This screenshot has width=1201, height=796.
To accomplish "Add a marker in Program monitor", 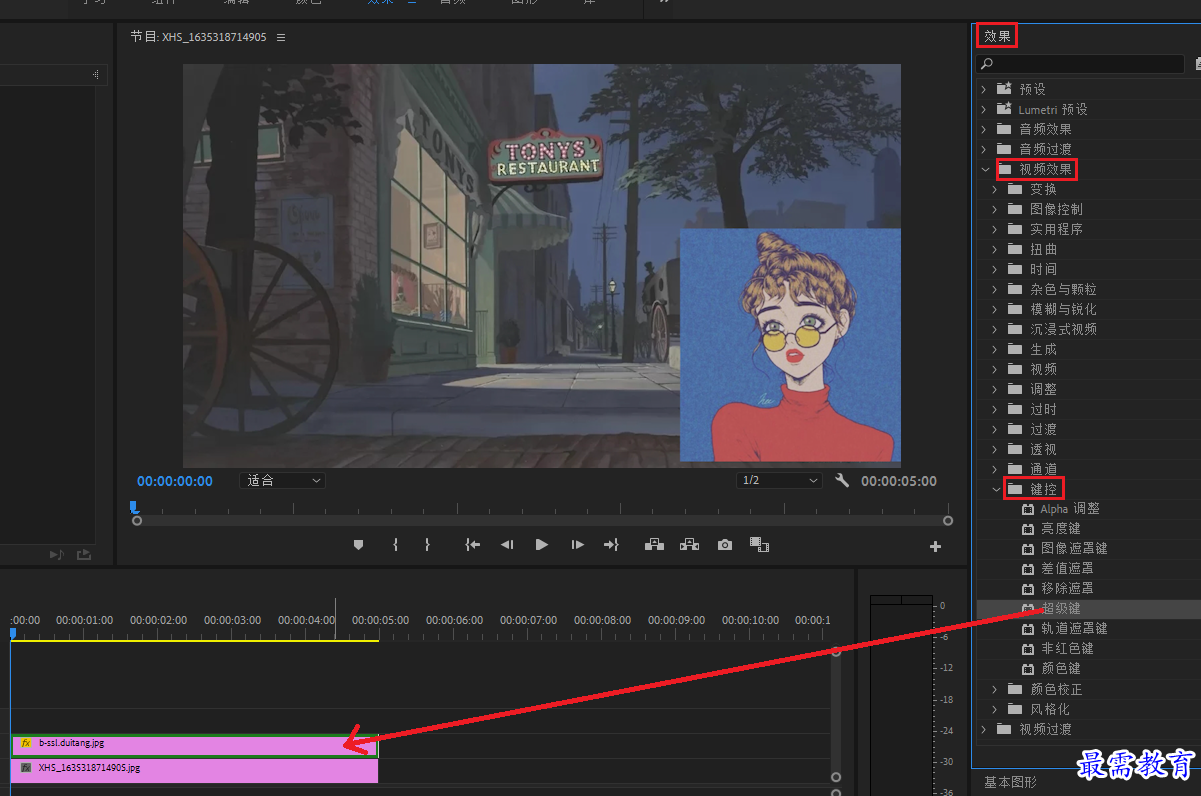I will (x=358, y=545).
